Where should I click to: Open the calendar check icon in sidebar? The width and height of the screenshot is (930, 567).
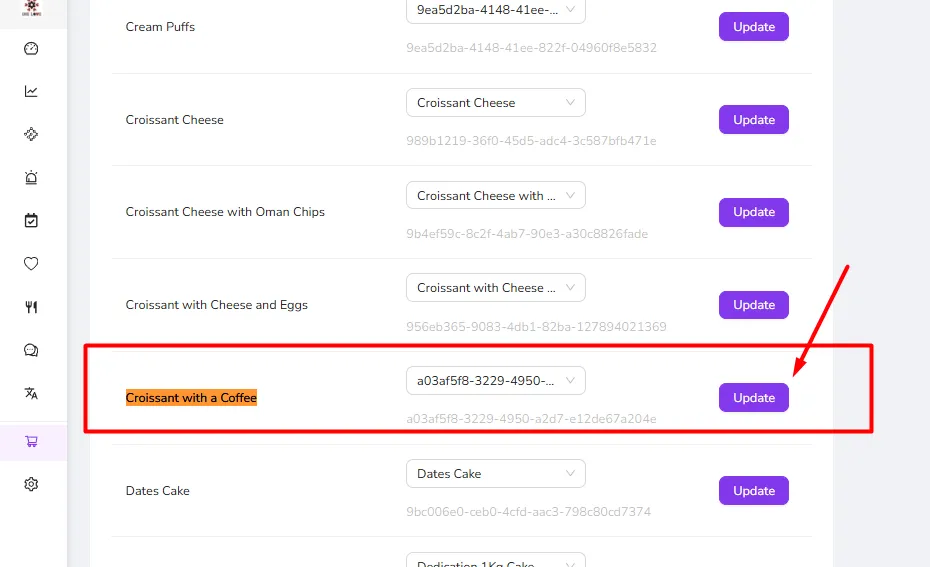(x=31, y=221)
